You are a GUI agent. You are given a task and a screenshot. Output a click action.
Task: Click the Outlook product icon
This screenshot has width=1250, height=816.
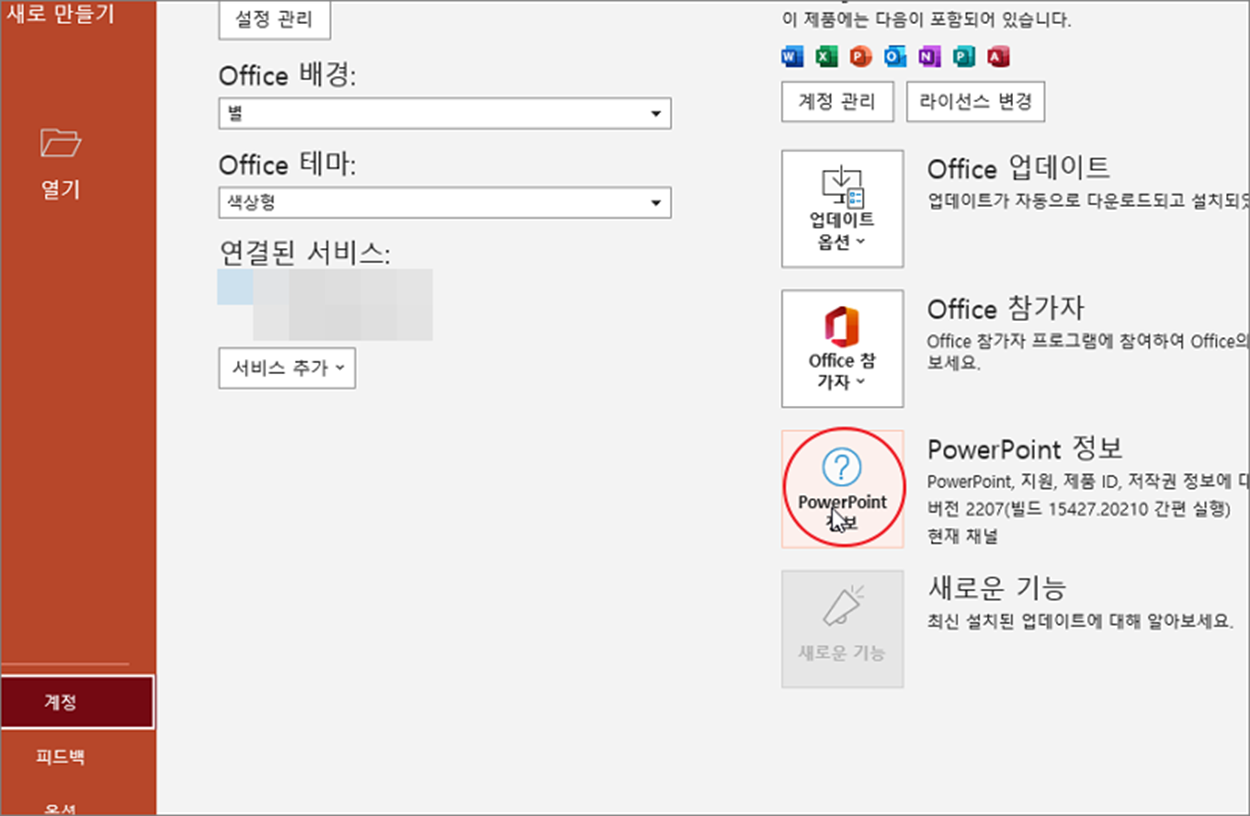pyautogui.click(x=895, y=57)
